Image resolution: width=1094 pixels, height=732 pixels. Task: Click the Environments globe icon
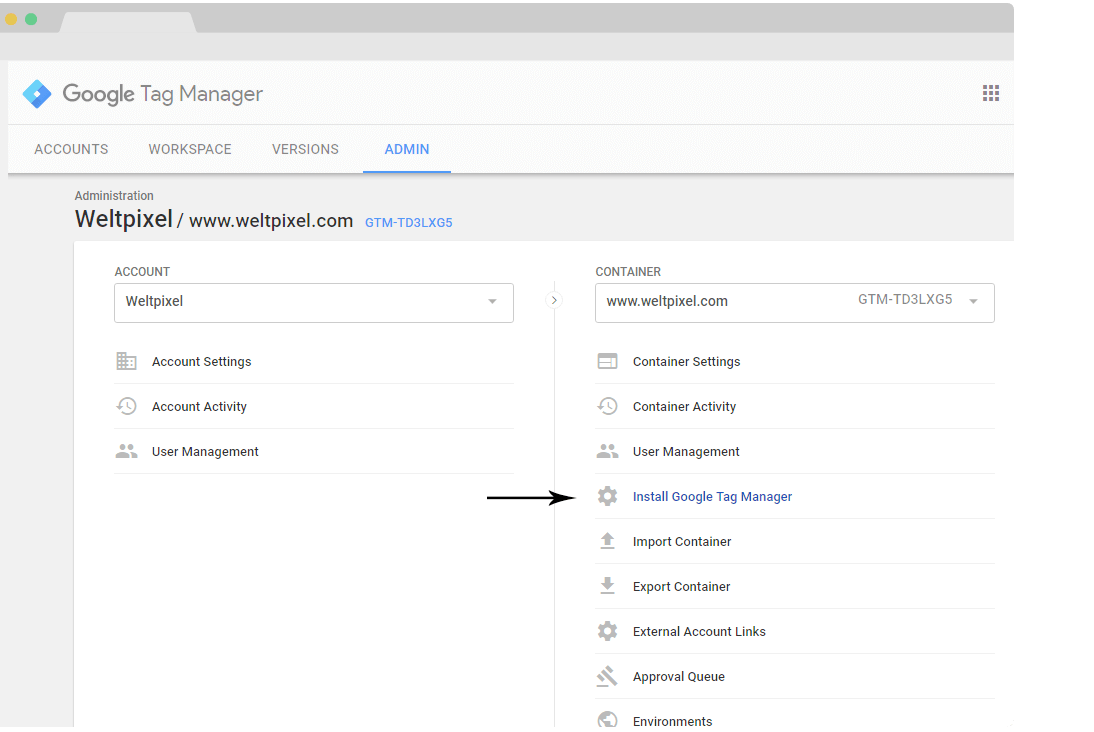click(608, 719)
